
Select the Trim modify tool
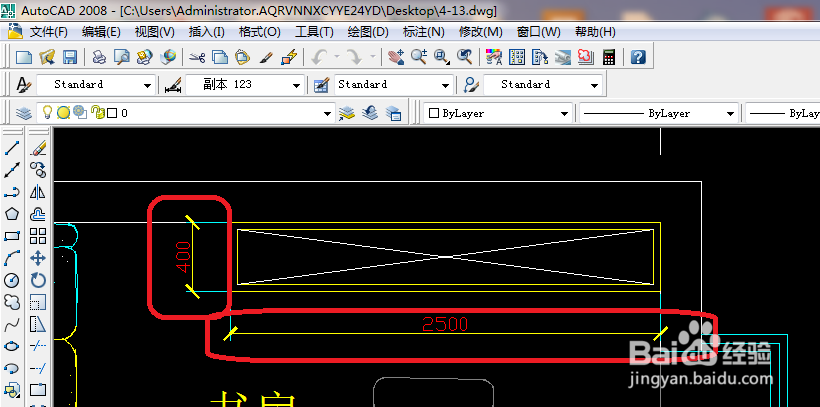(x=38, y=346)
